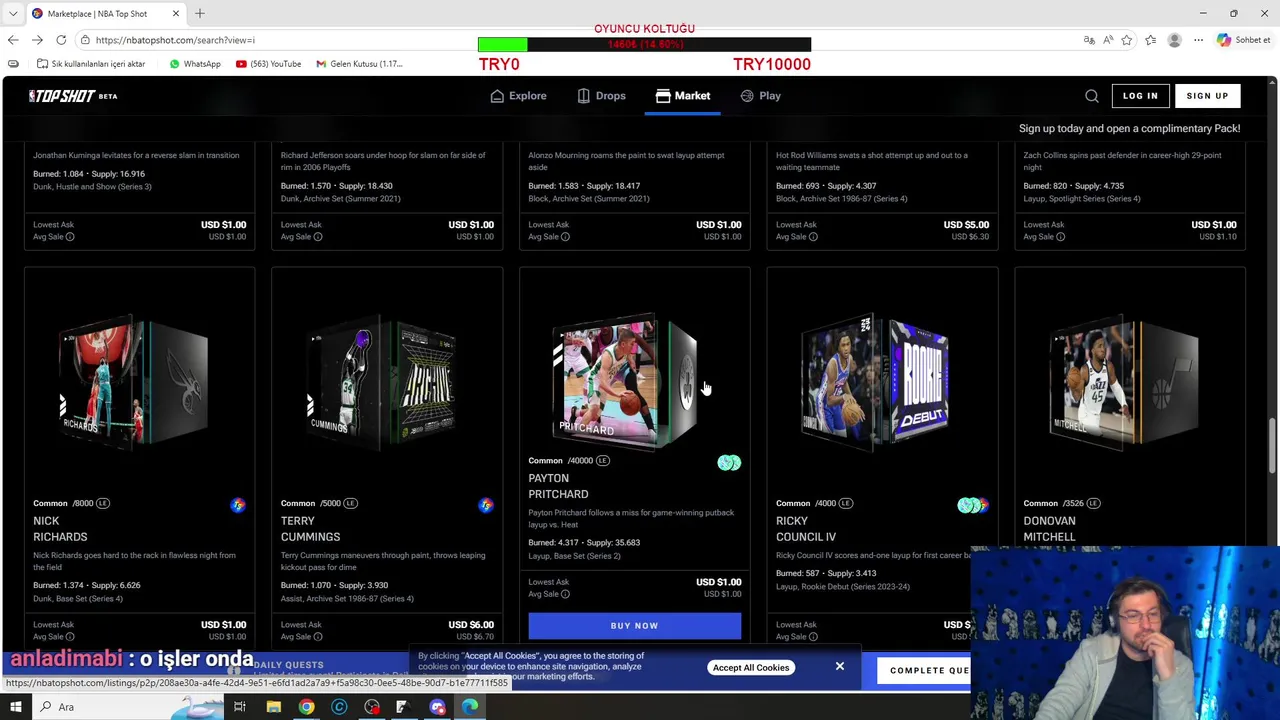Close the cookie banner with the X
The width and height of the screenshot is (1280, 720).
(x=840, y=666)
